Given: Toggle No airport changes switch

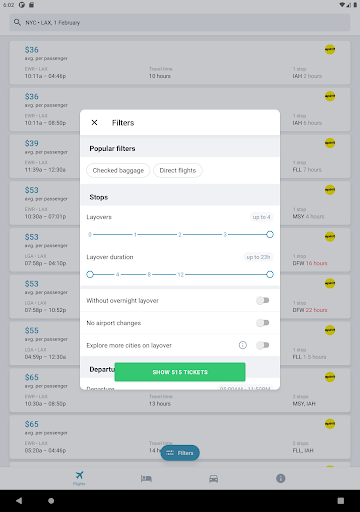Looking at the screenshot, I should coord(263,323).
